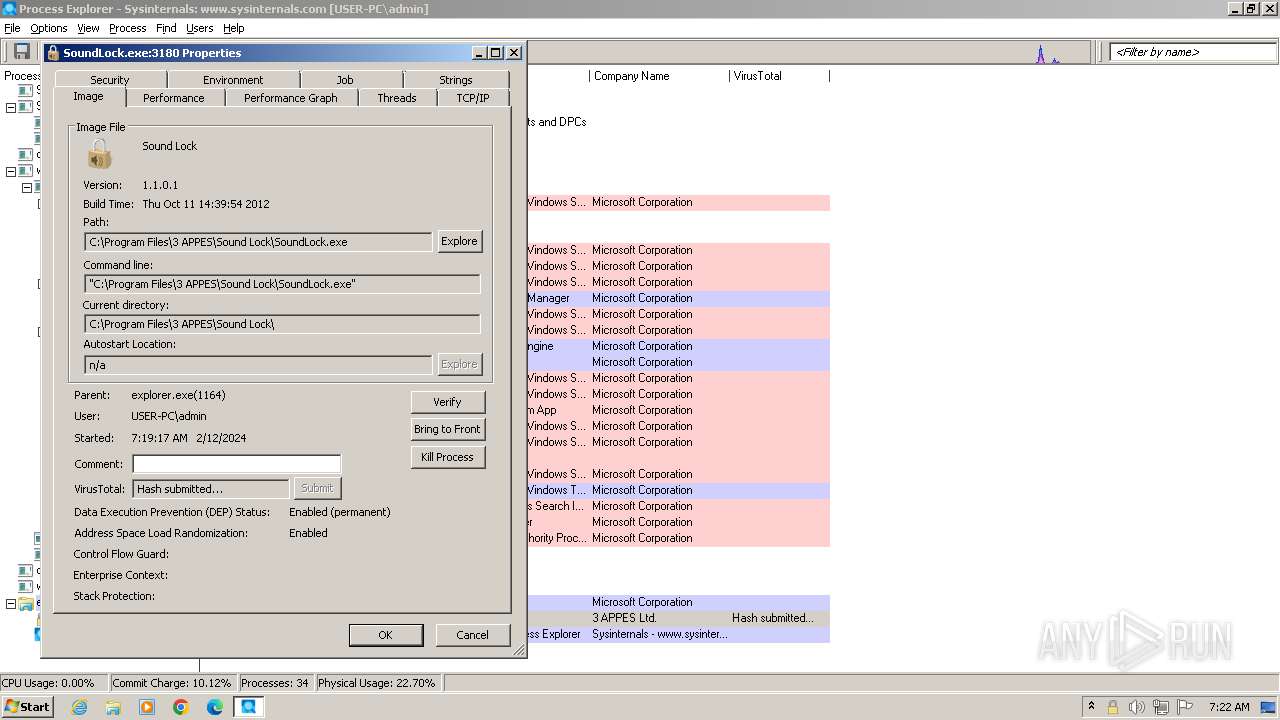Click the VirusTotal Hash submitted field
Image resolution: width=1280 pixels, height=720 pixels.
click(212, 489)
